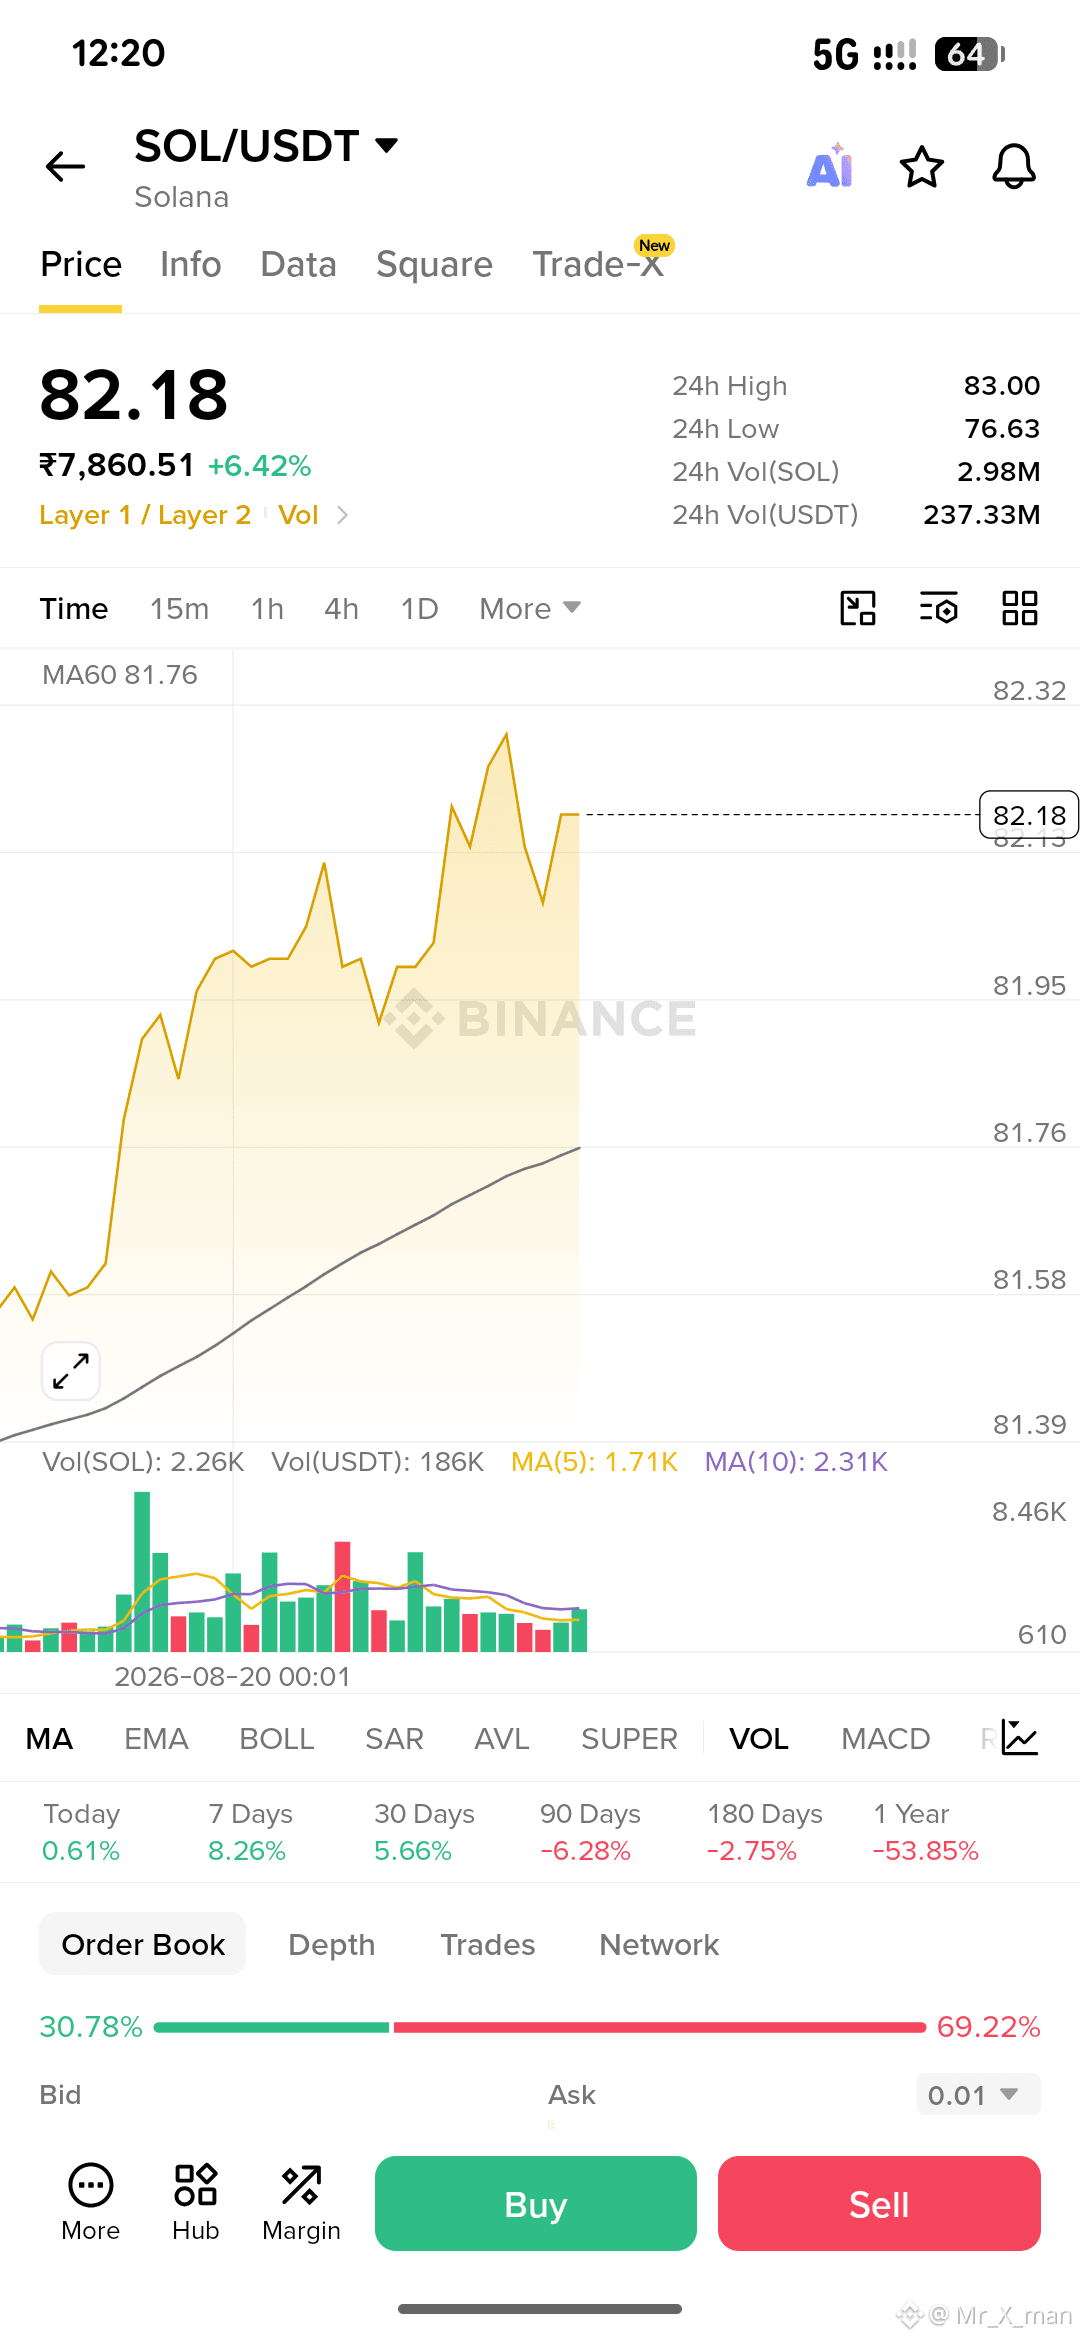Click the MA(5): 1.71K volume label
This screenshot has width=1080, height=2340.
click(x=594, y=1462)
